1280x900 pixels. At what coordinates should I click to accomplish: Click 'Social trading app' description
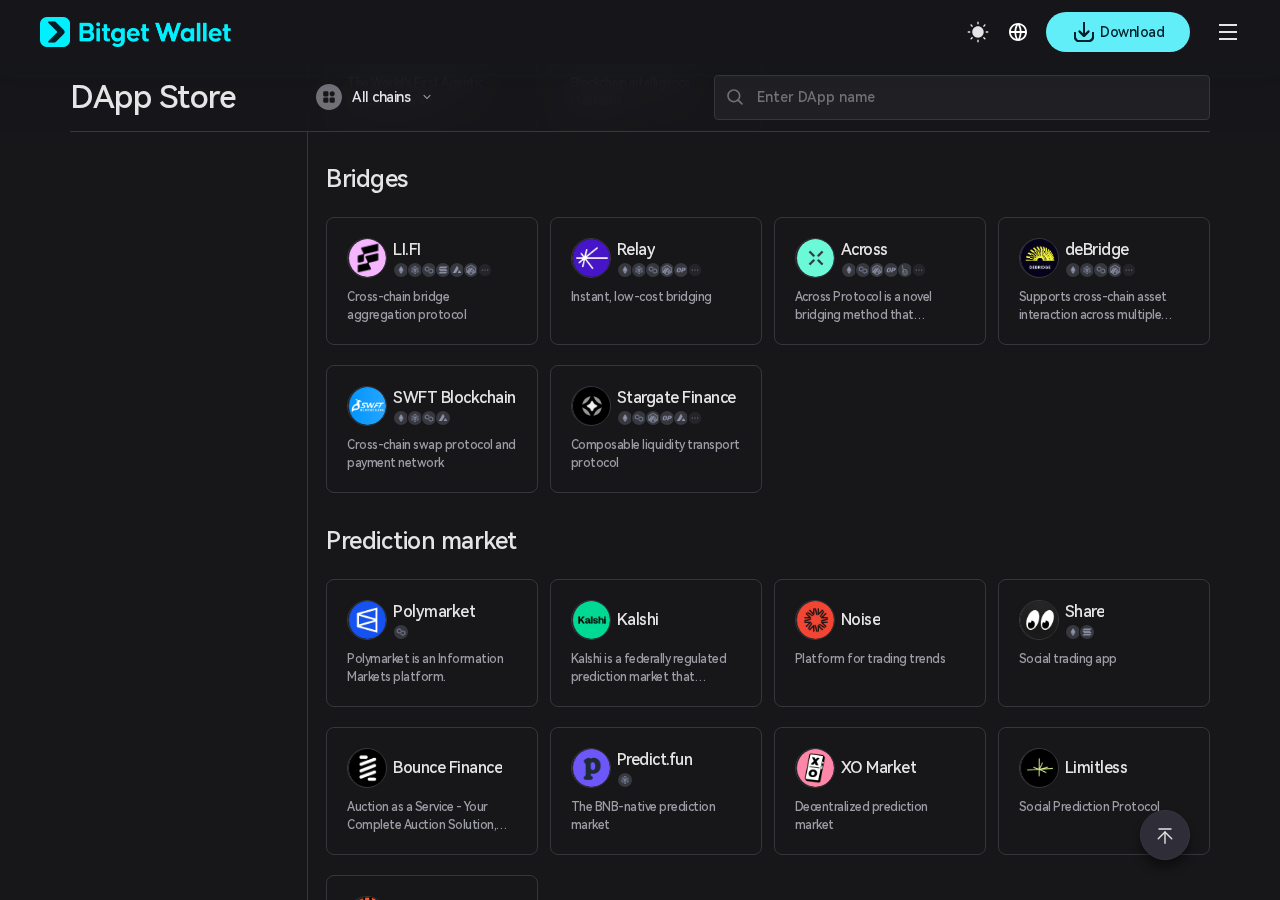(1067, 658)
